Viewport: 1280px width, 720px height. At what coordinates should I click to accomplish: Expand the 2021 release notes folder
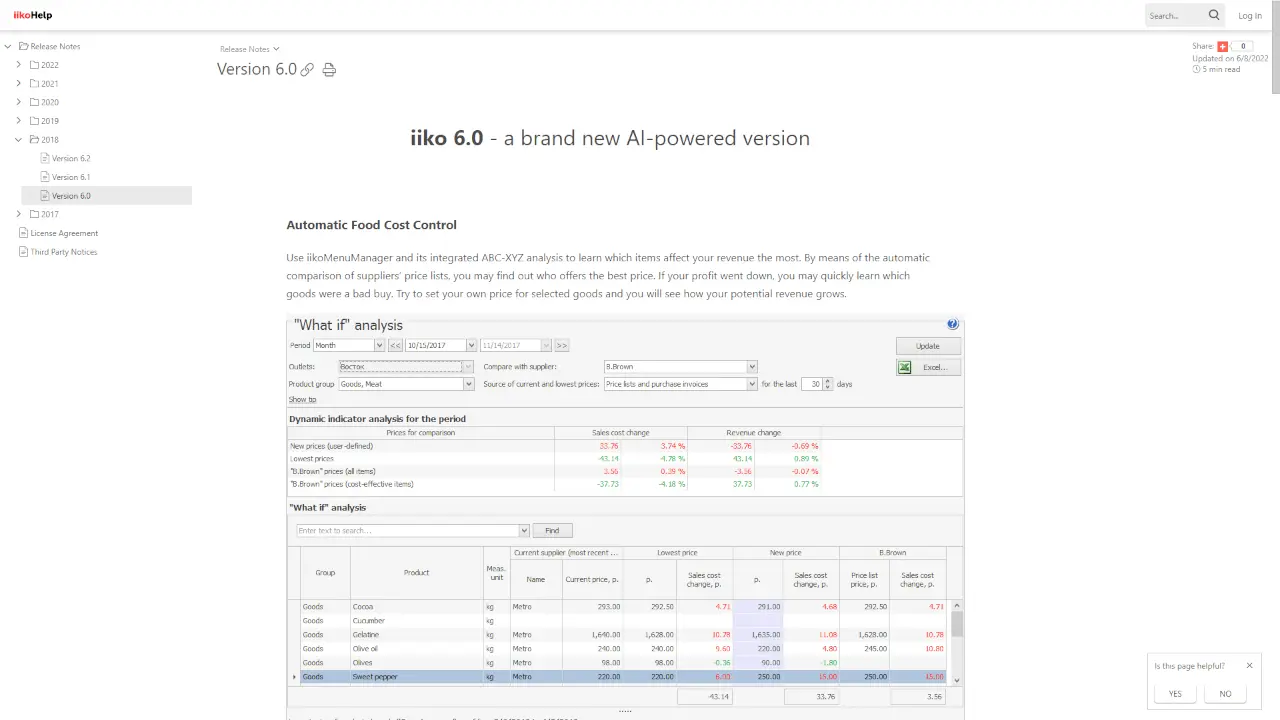(19, 84)
